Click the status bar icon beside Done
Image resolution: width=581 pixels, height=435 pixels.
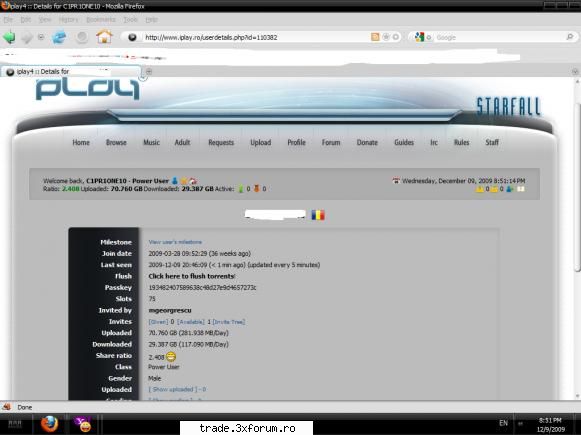6,407
